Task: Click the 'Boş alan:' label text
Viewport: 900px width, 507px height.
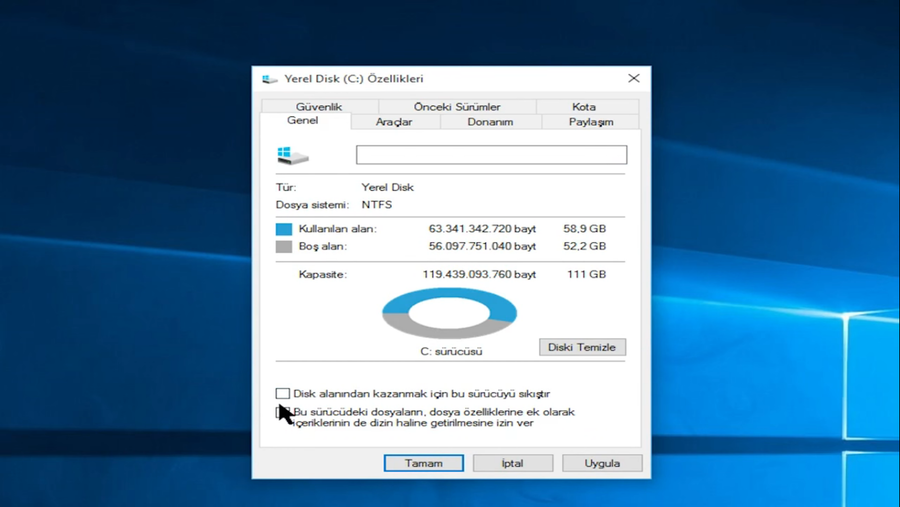Action: pos(323,246)
